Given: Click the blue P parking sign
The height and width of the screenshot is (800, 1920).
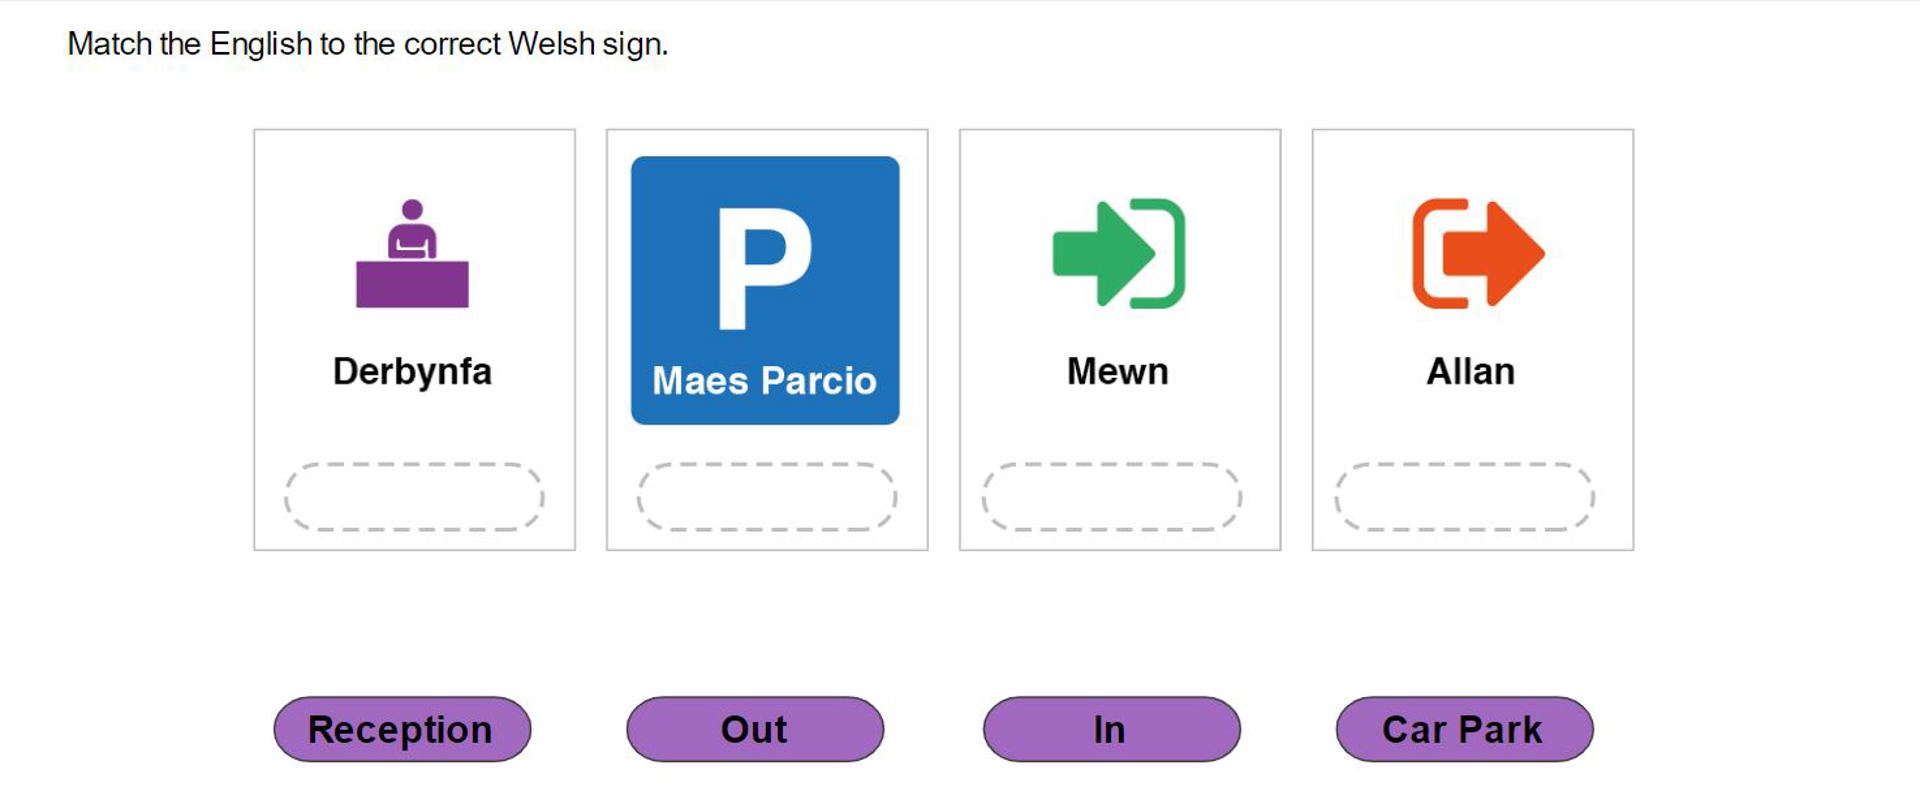Looking at the screenshot, I should pos(765,290).
